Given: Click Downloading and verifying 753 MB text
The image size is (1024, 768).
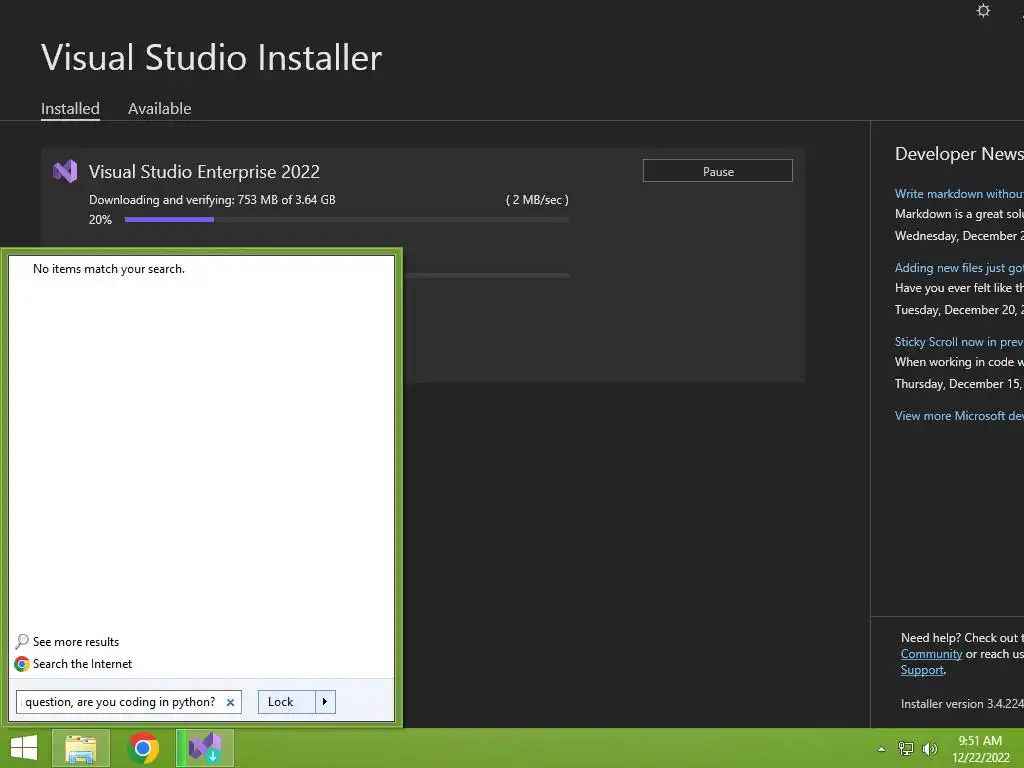Looking at the screenshot, I should tap(212, 200).
